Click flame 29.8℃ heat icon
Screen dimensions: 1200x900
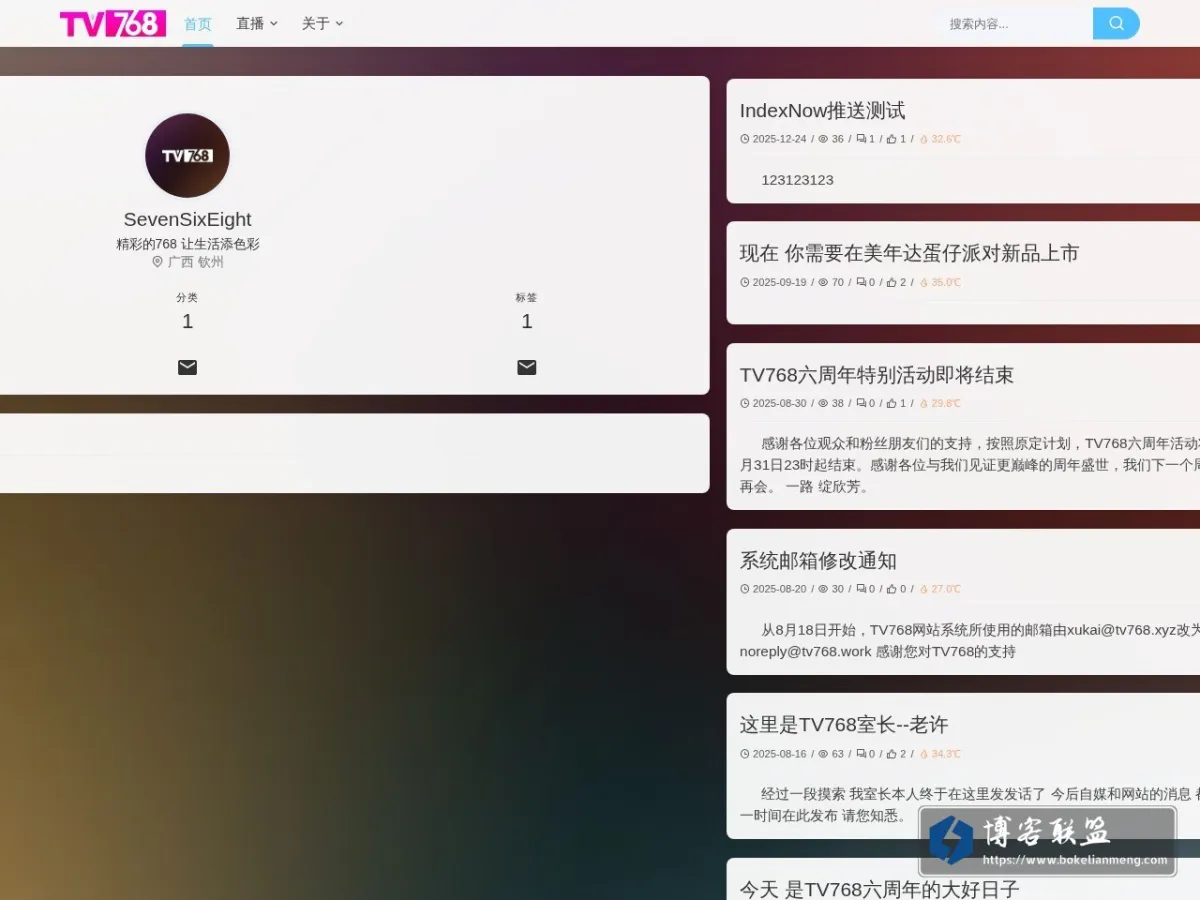(x=924, y=403)
